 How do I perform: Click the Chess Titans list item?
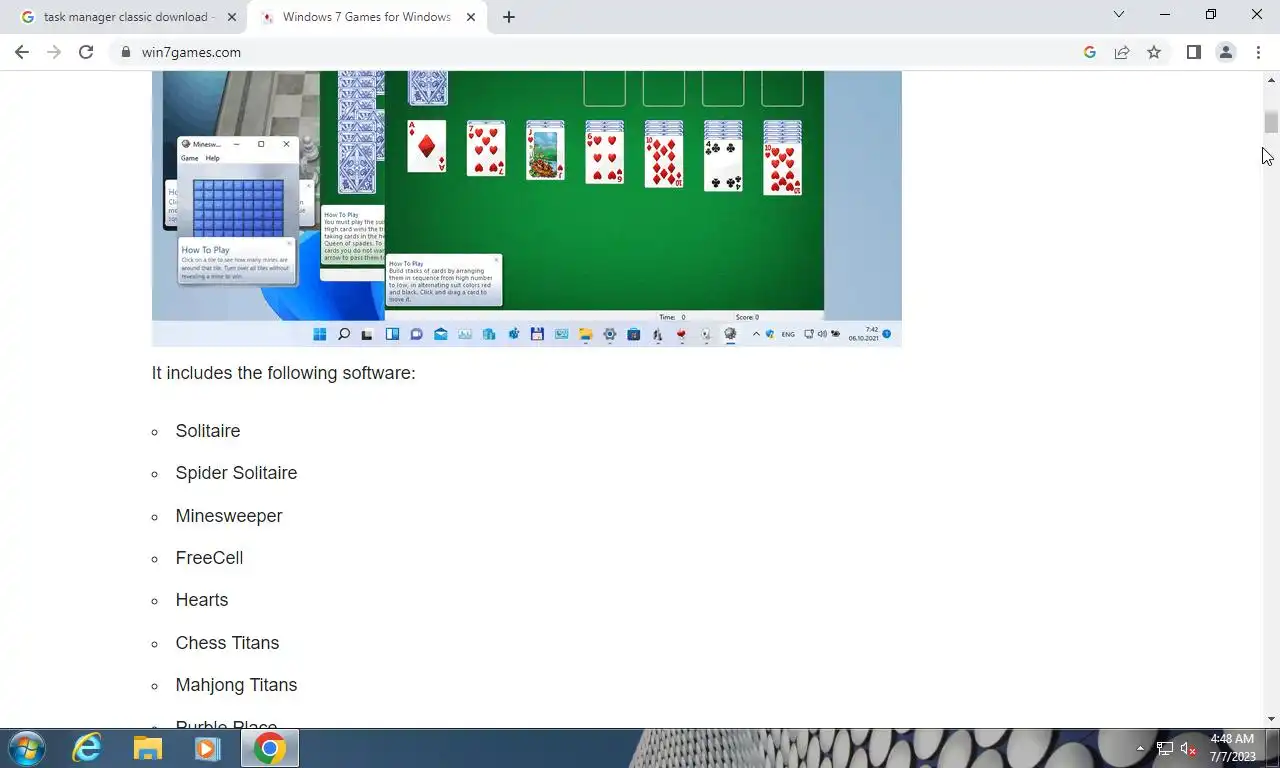tap(227, 643)
